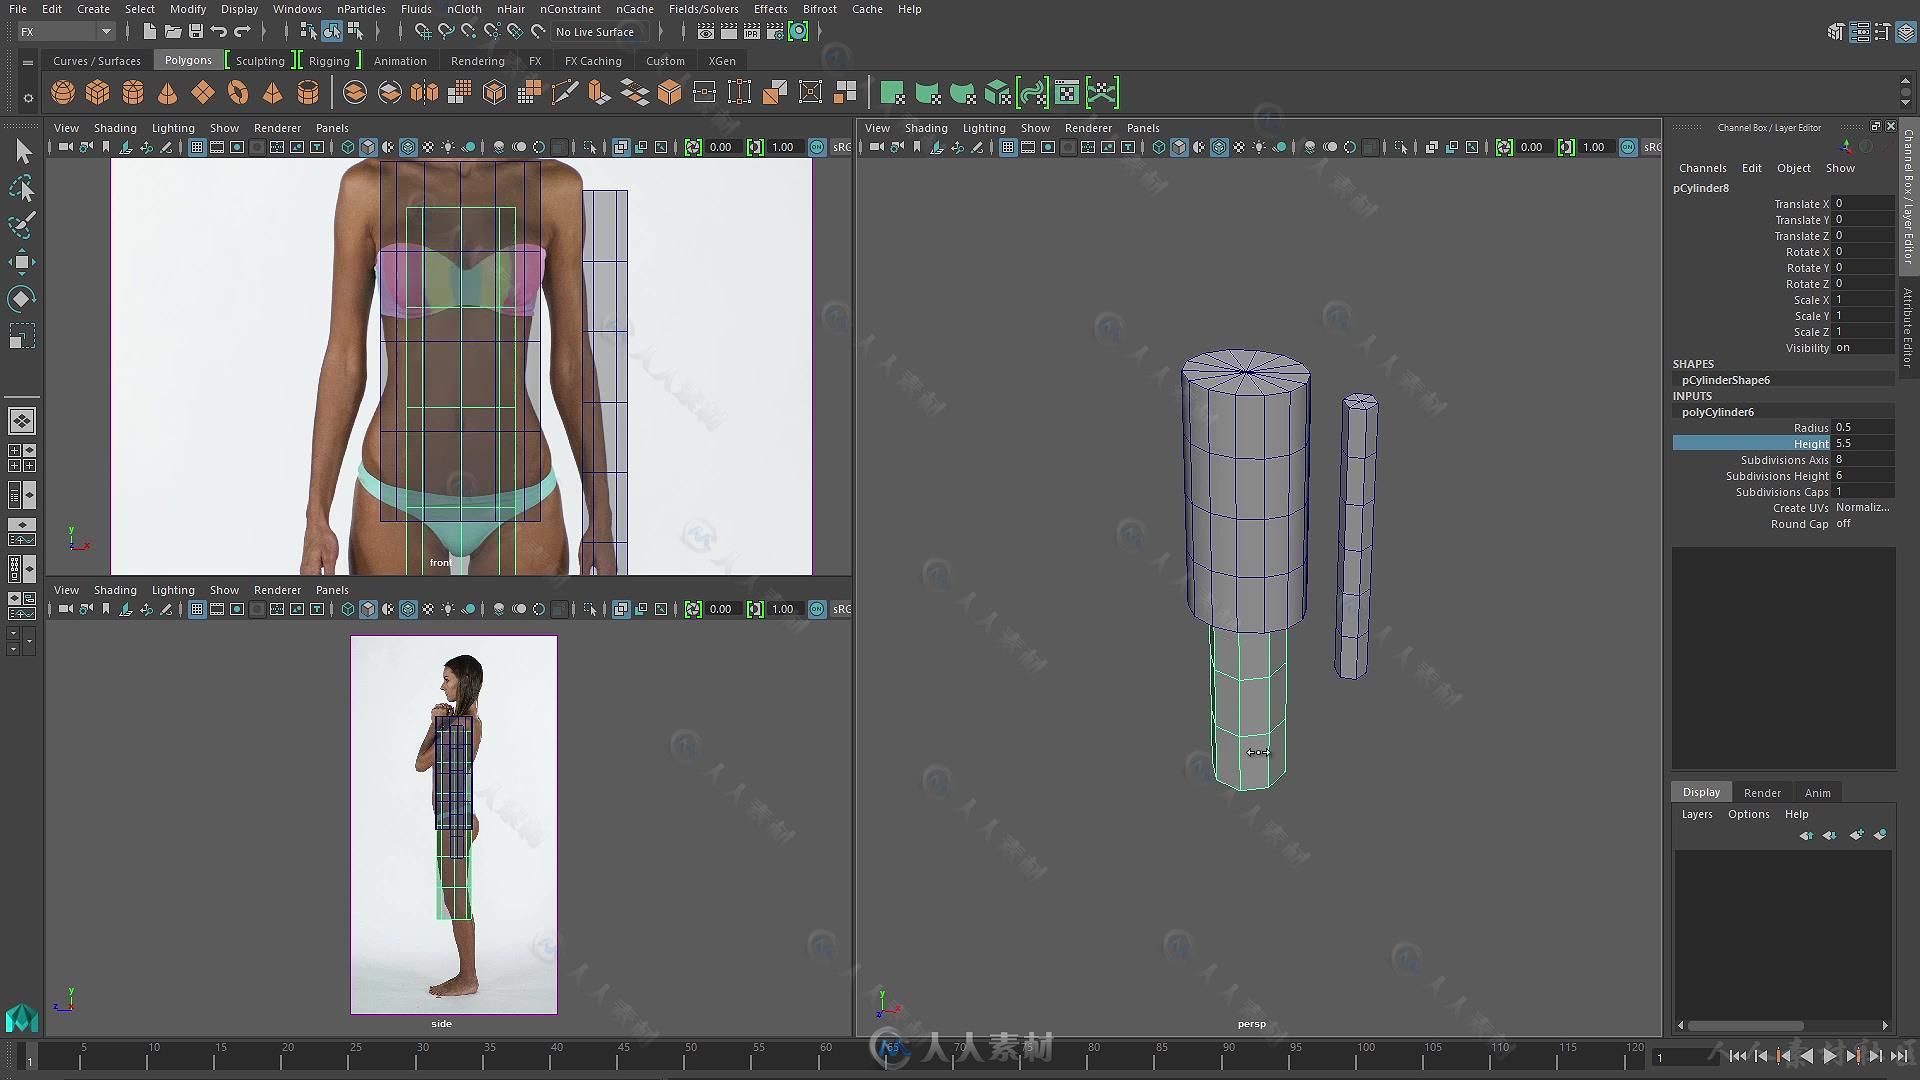Select the Display tab in bottom panel

point(1701,791)
